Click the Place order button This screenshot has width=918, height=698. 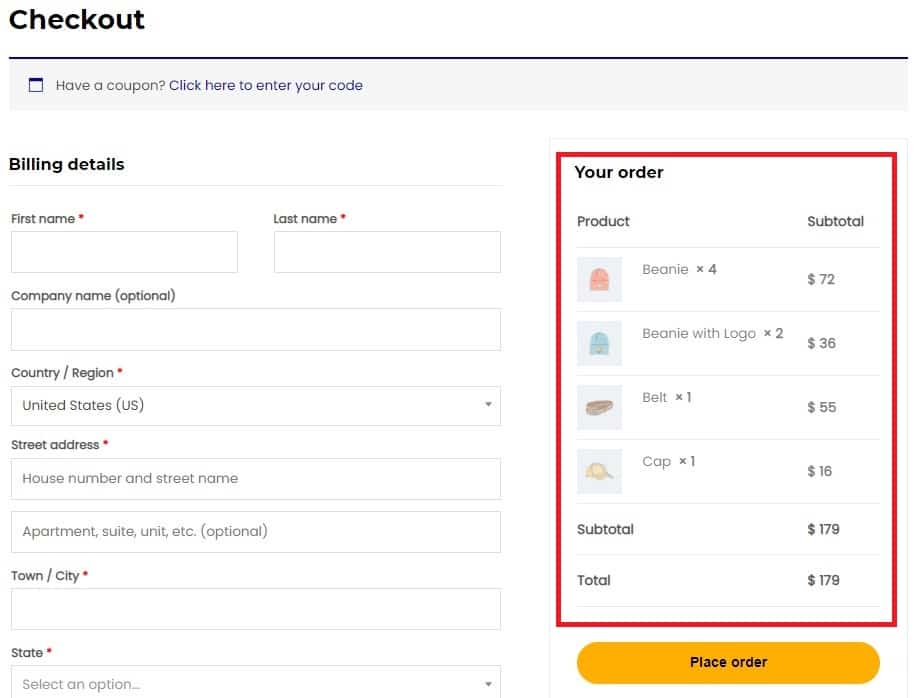tap(728, 662)
